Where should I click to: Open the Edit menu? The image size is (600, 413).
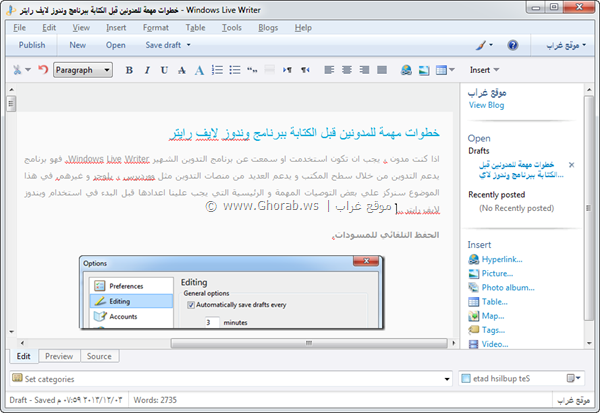tap(49, 28)
